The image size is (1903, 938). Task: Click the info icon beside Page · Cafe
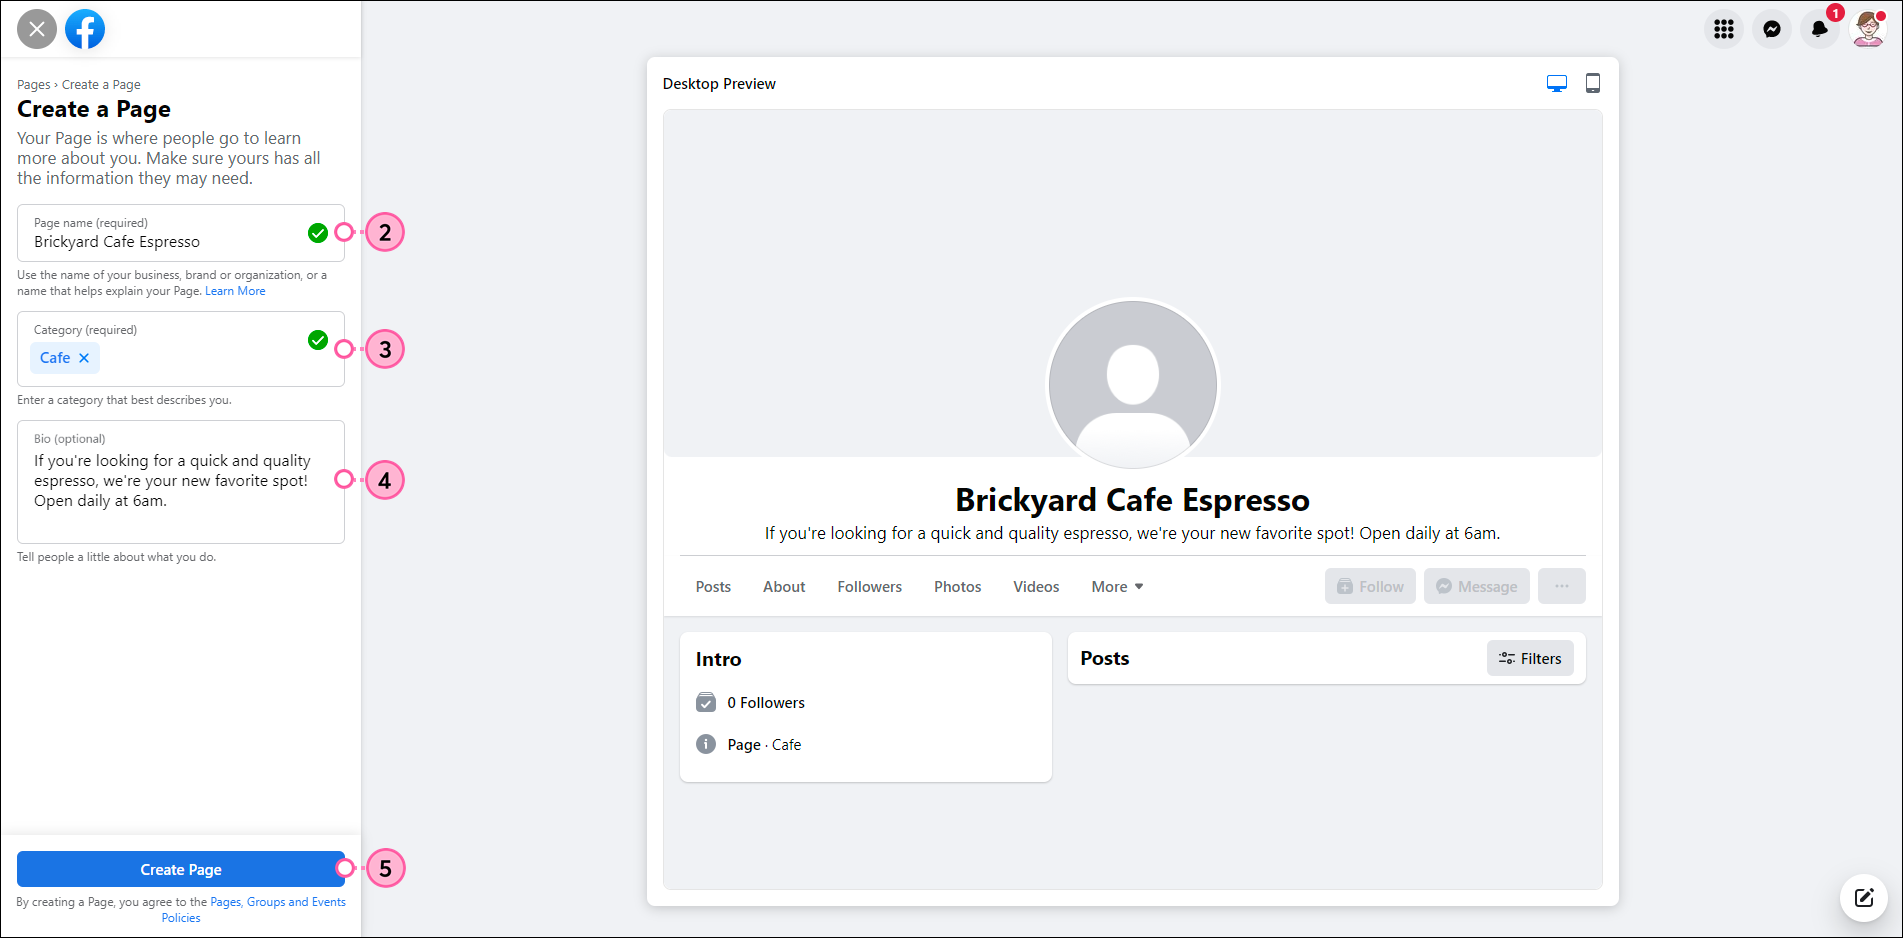[x=706, y=744]
